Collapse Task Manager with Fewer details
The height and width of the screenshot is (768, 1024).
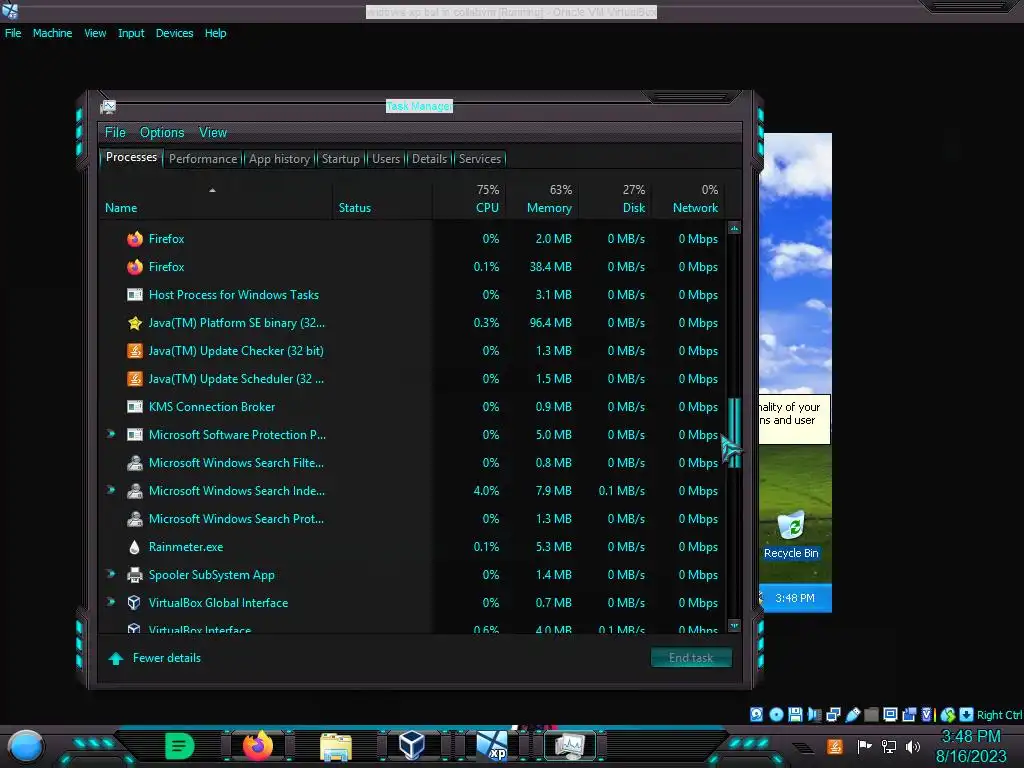155,658
